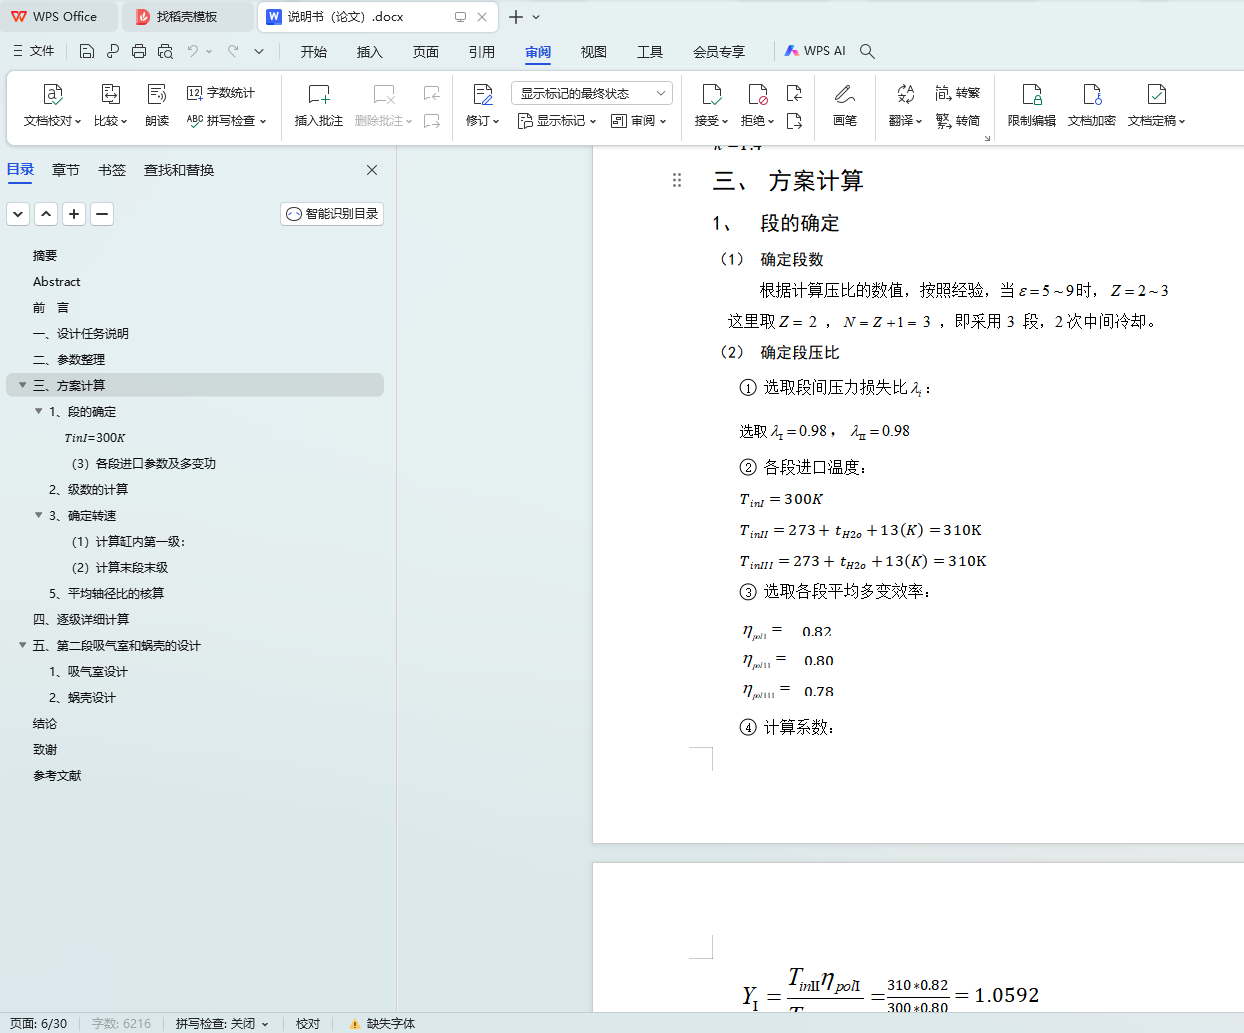Image resolution: width=1244 pixels, height=1033 pixels.
Task: Collapse the 三、方案计算 outline node
Action: 23,385
